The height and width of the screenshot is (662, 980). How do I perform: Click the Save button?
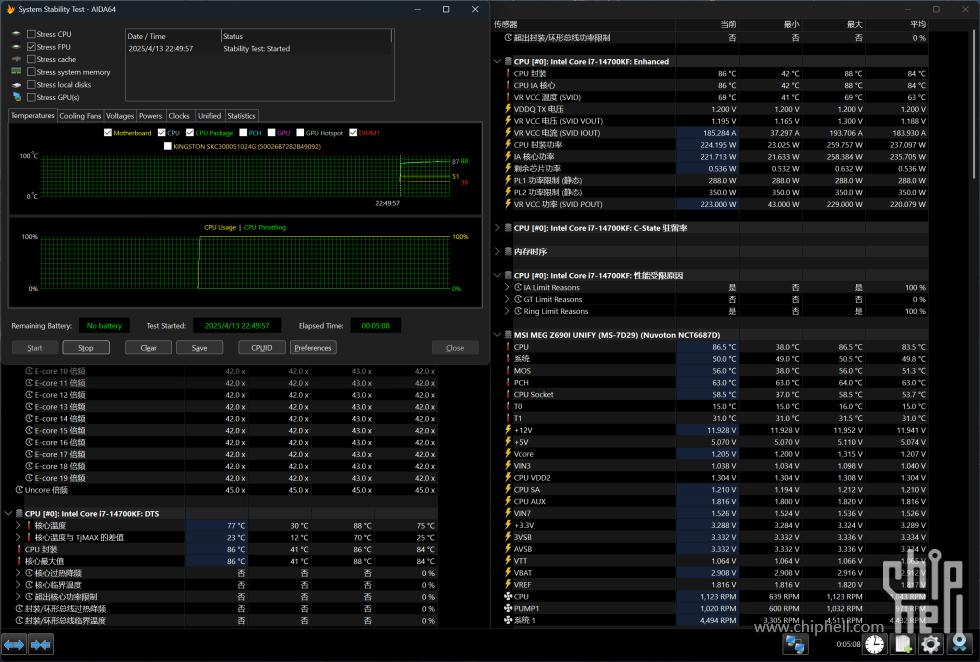click(x=199, y=348)
